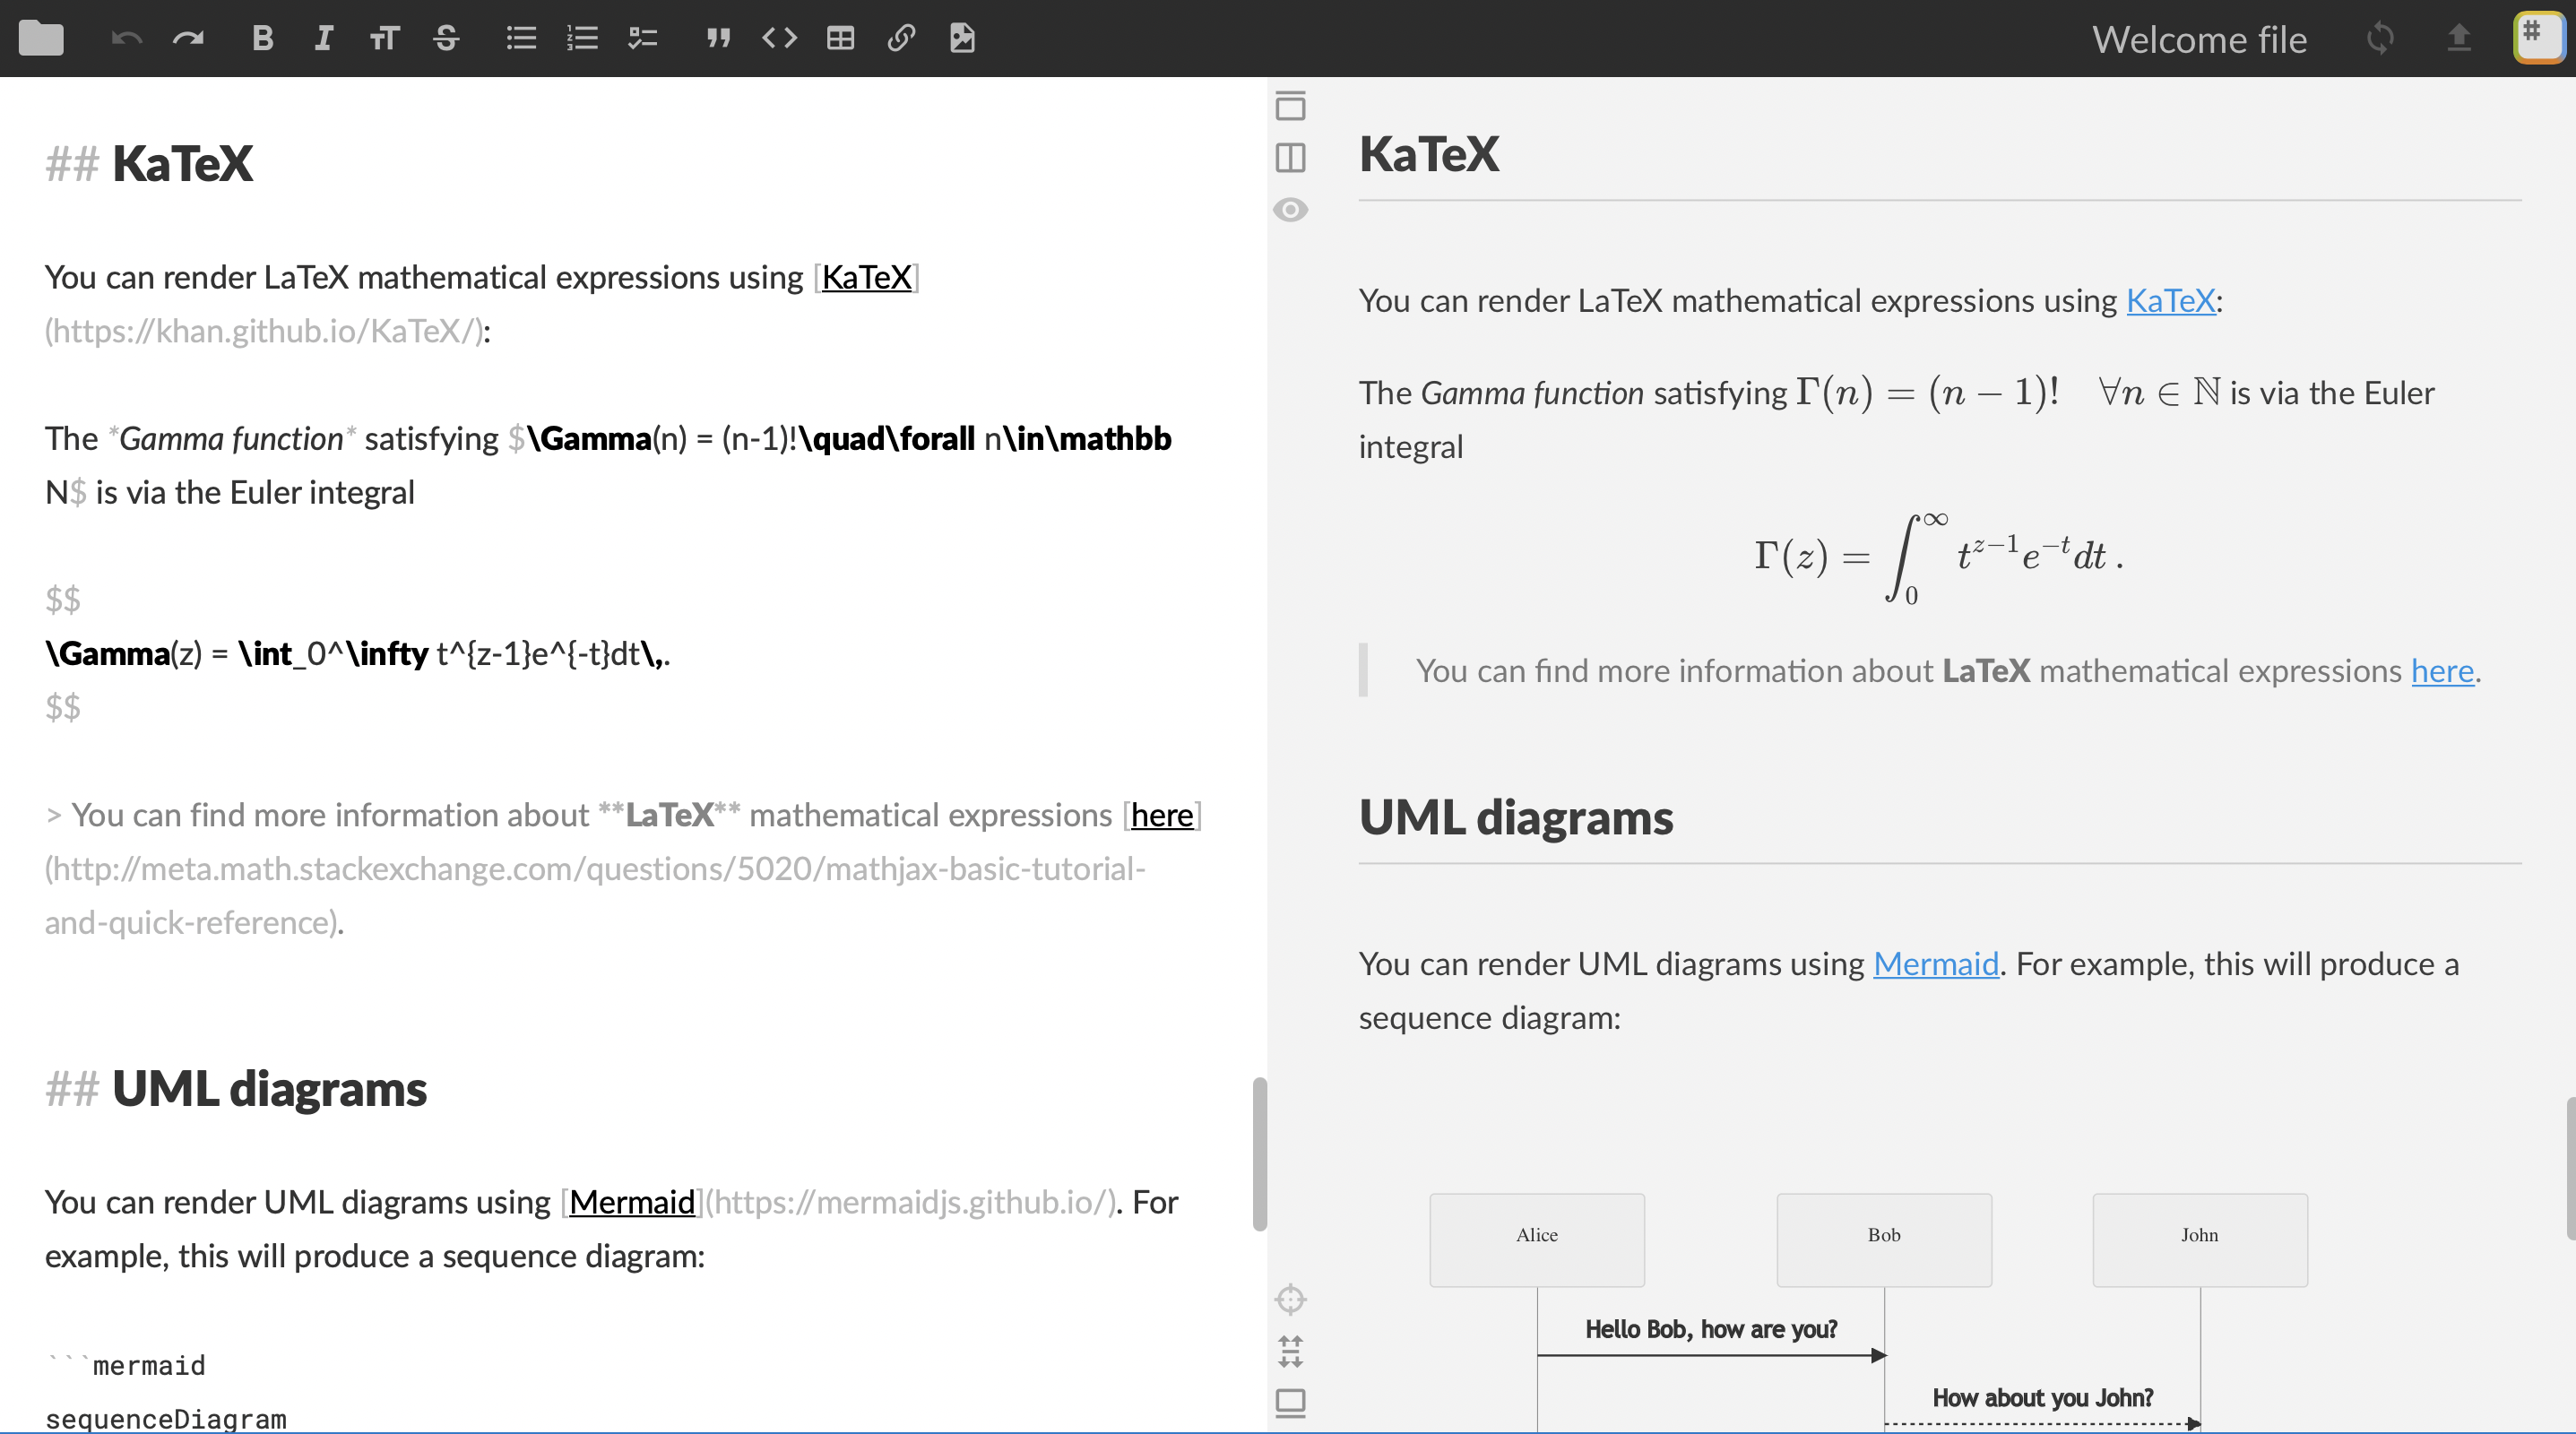Open the KaTeX link in preview
The width and height of the screenshot is (2576, 1434).
(2170, 301)
